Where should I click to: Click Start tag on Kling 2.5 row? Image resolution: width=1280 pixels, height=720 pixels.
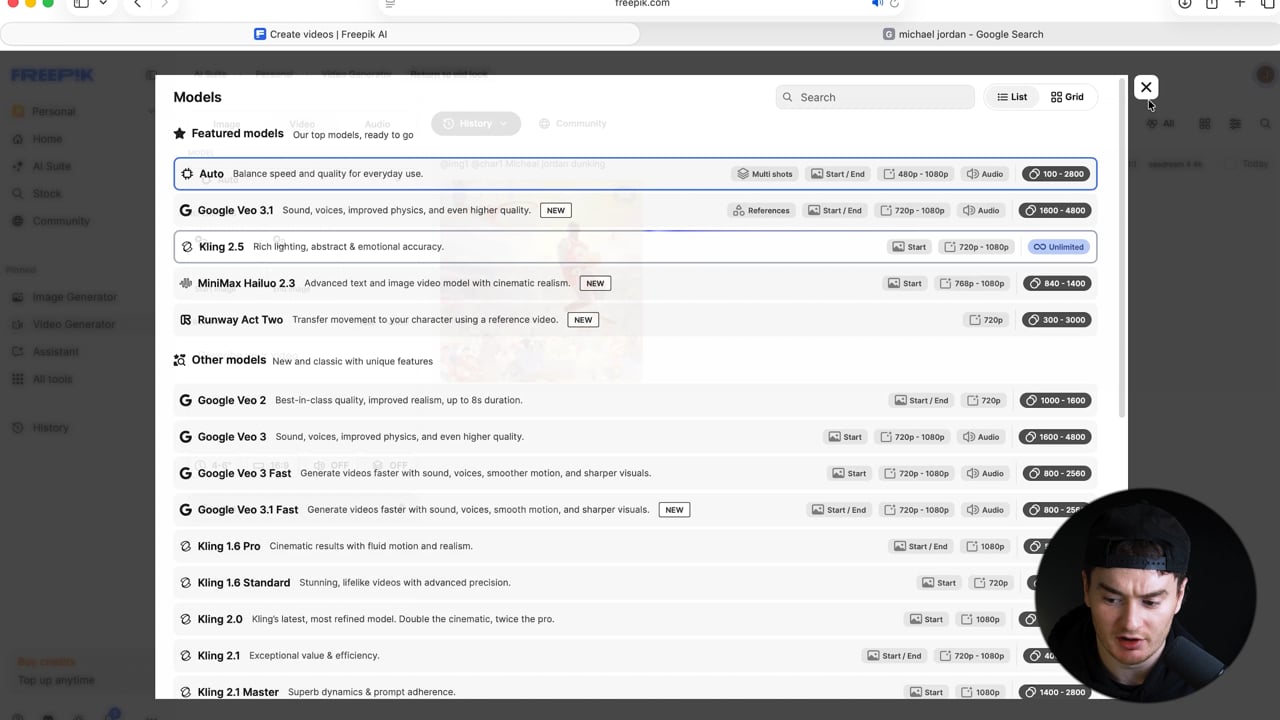(x=909, y=247)
